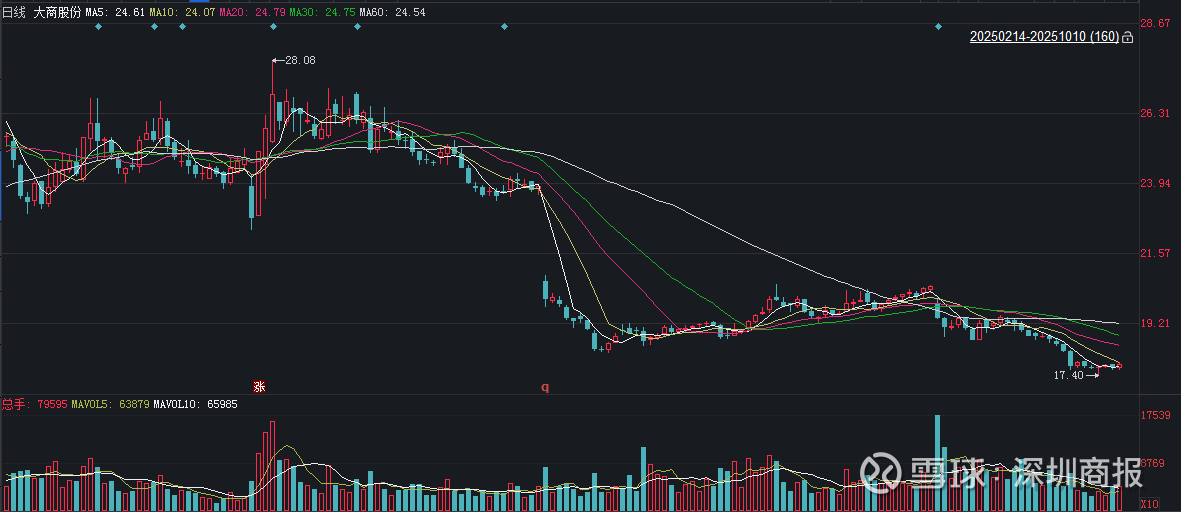Open the 总手 volume indicator label
The height and width of the screenshot is (512, 1181).
pos(14,404)
